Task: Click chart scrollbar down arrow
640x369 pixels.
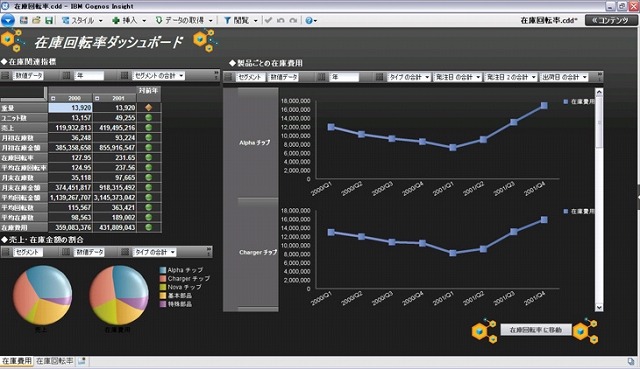Action: point(599,307)
